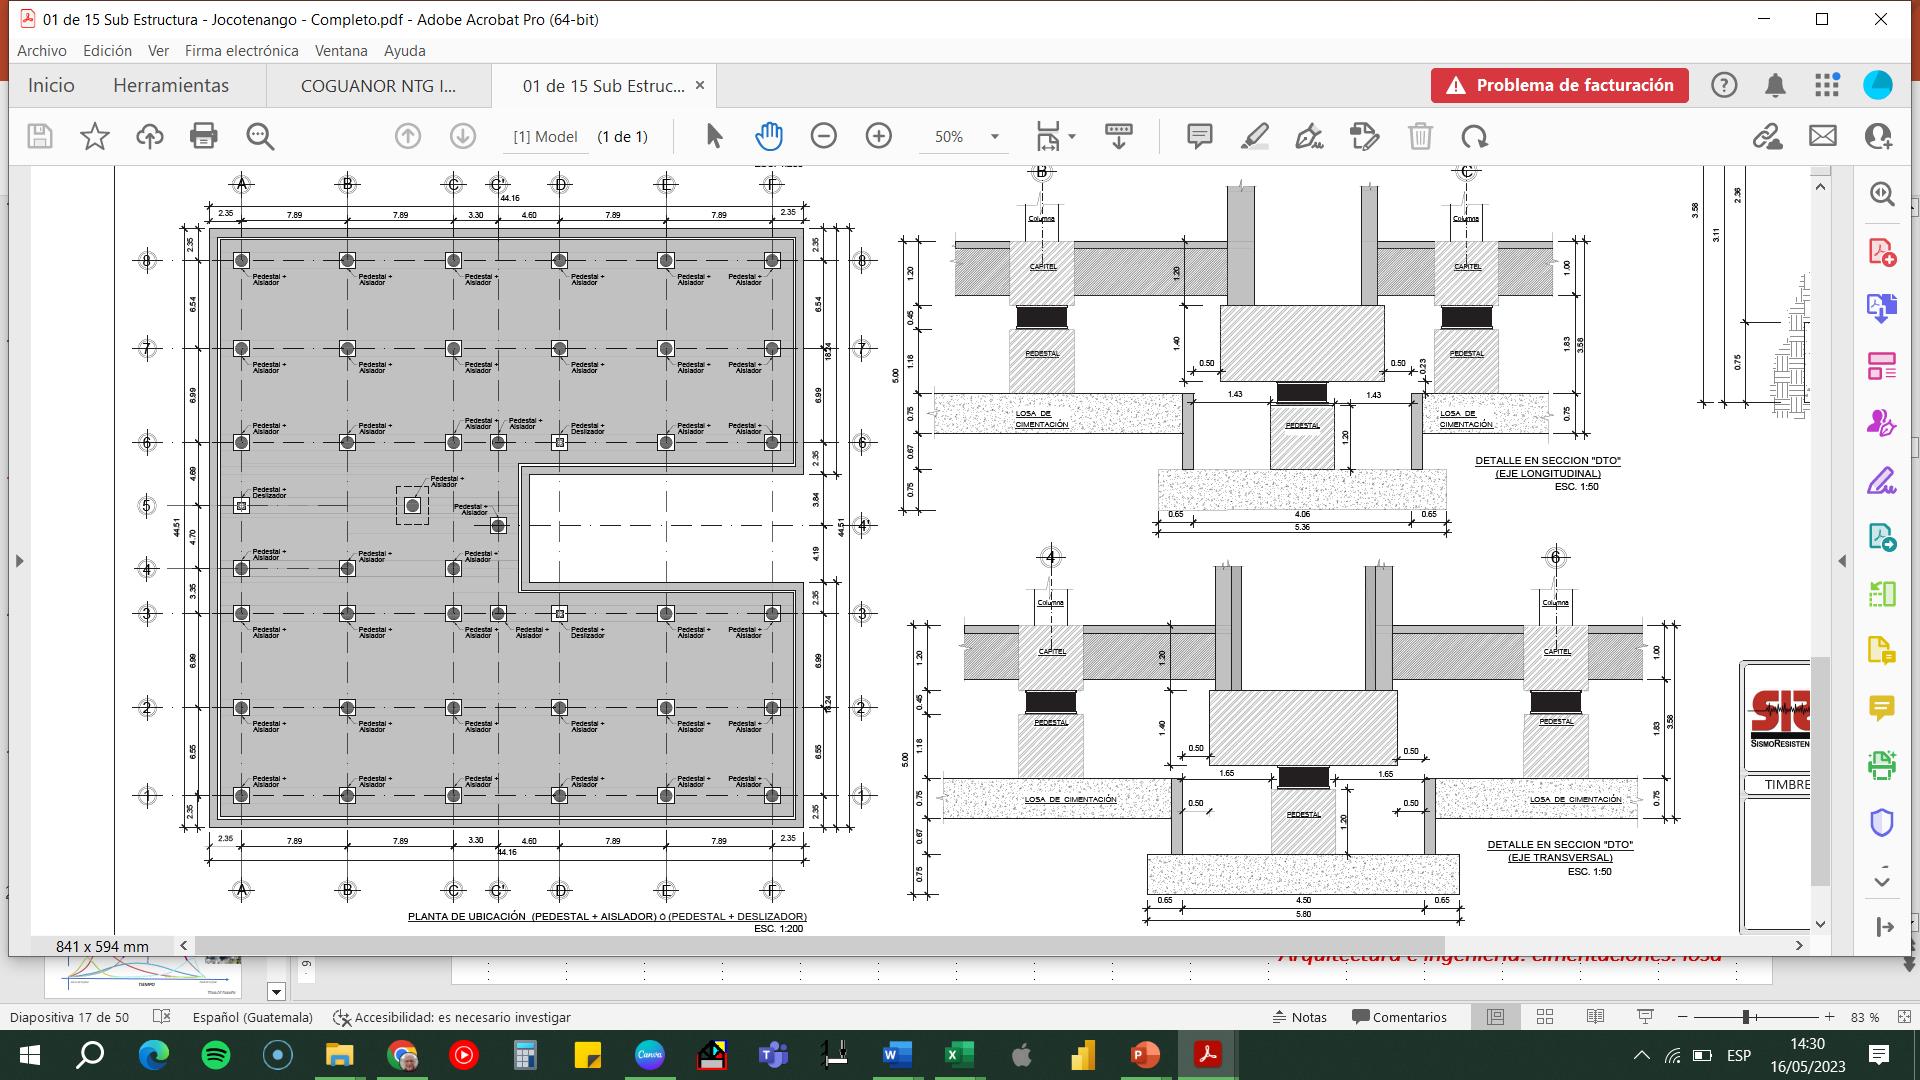Viewport: 1920px width, 1080px height.
Task: Select the highlighter text tool
Action: click(x=1254, y=136)
